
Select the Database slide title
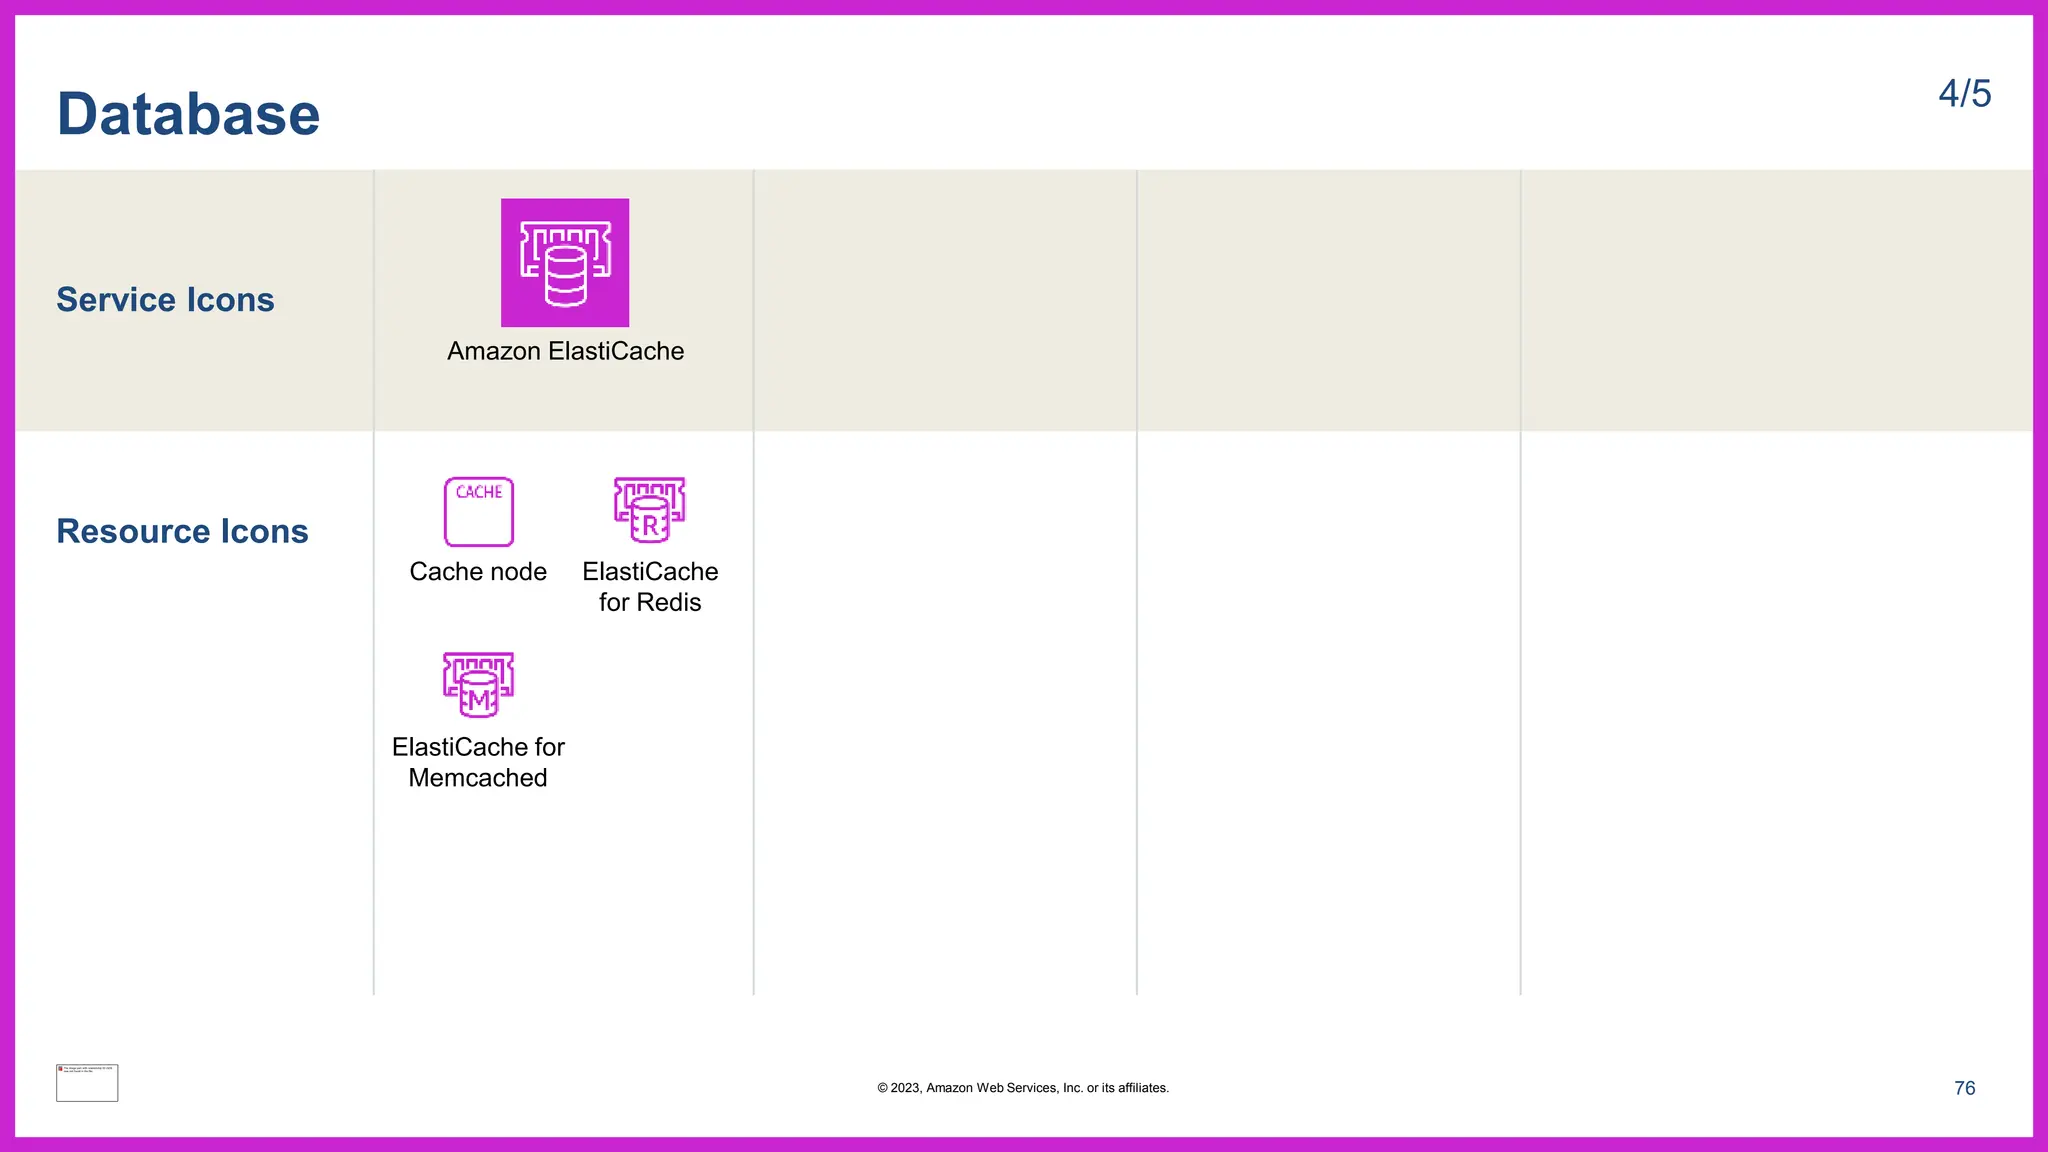pyautogui.click(x=189, y=114)
